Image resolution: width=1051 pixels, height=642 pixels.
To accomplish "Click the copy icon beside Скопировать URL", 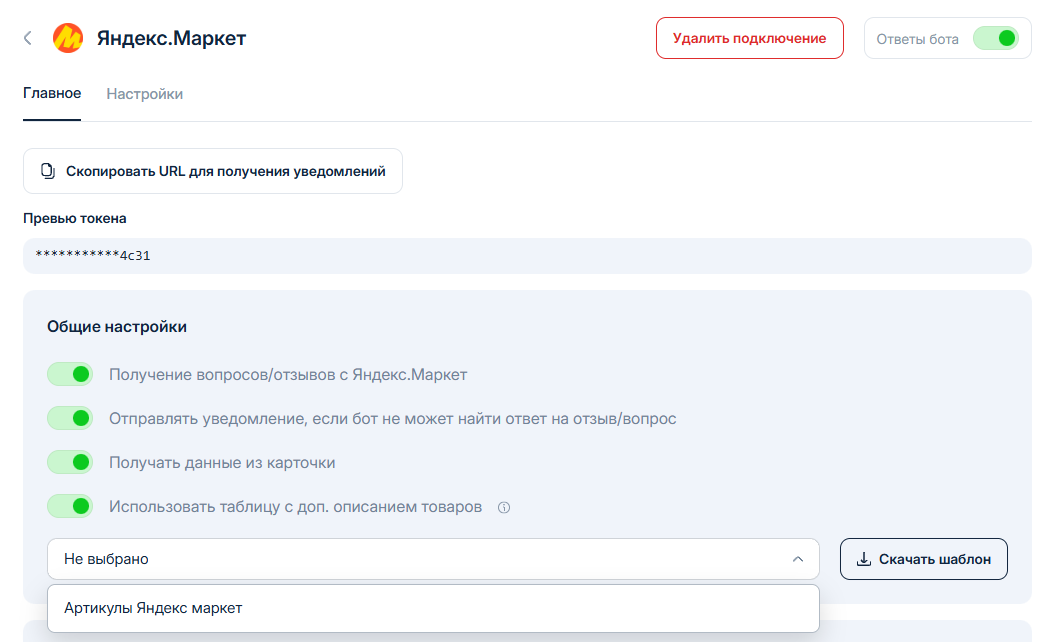I will pyautogui.click(x=48, y=171).
